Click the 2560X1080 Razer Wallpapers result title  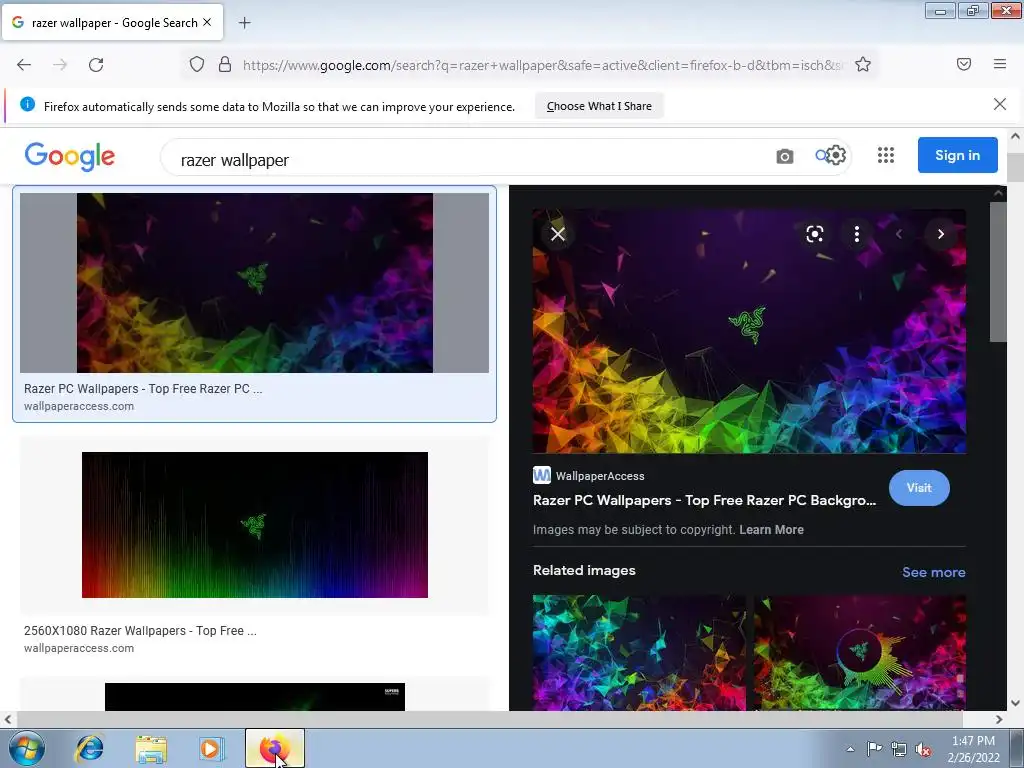140,631
